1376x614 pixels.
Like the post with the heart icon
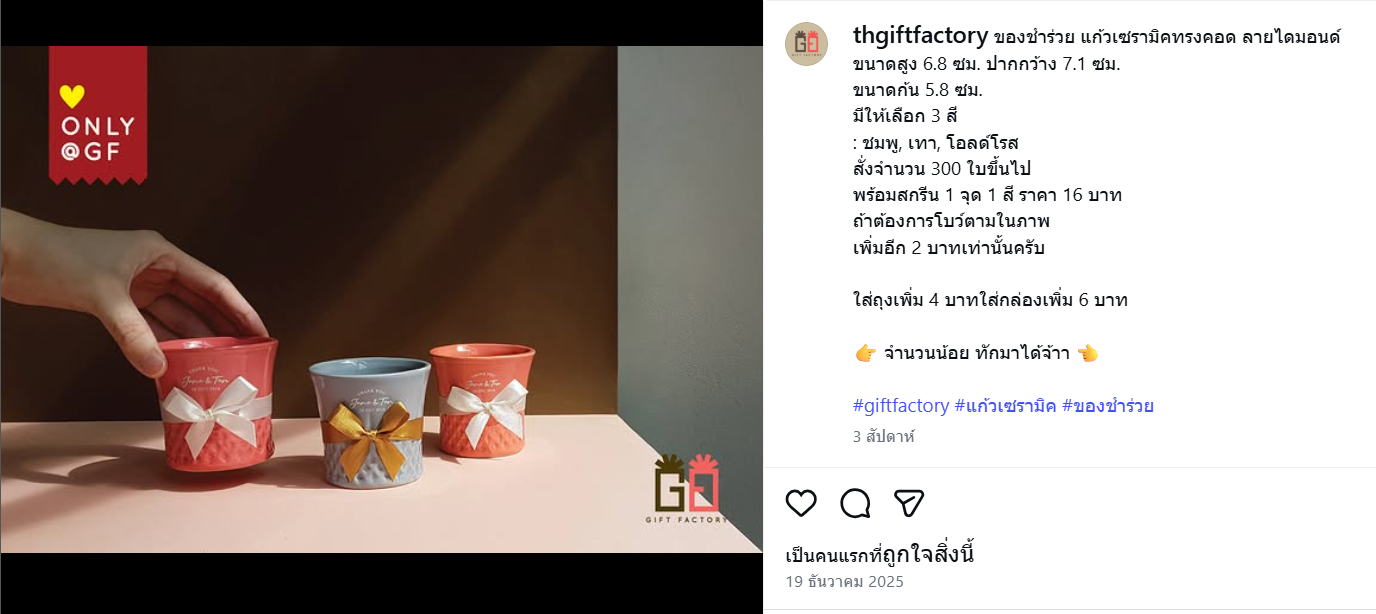pos(801,503)
